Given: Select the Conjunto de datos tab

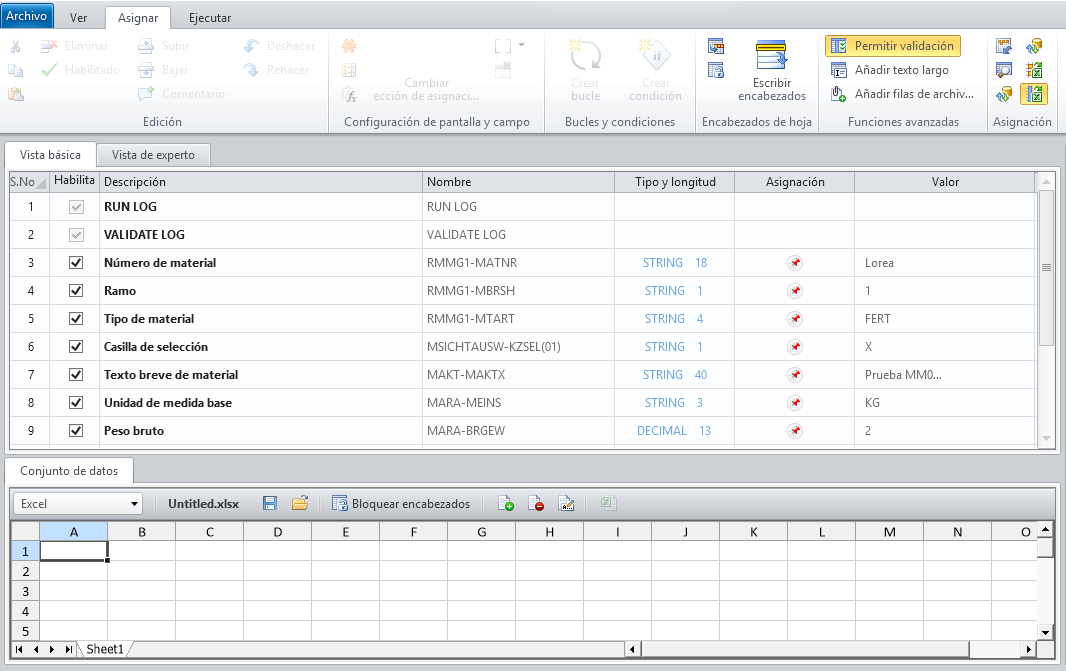Looking at the screenshot, I should pyautogui.click(x=69, y=470).
